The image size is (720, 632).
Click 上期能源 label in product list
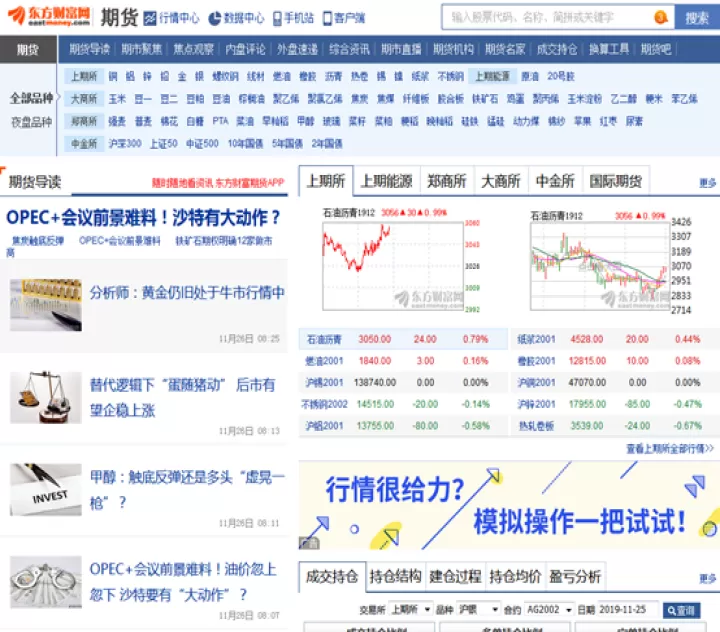pyautogui.click(x=492, y=76)
